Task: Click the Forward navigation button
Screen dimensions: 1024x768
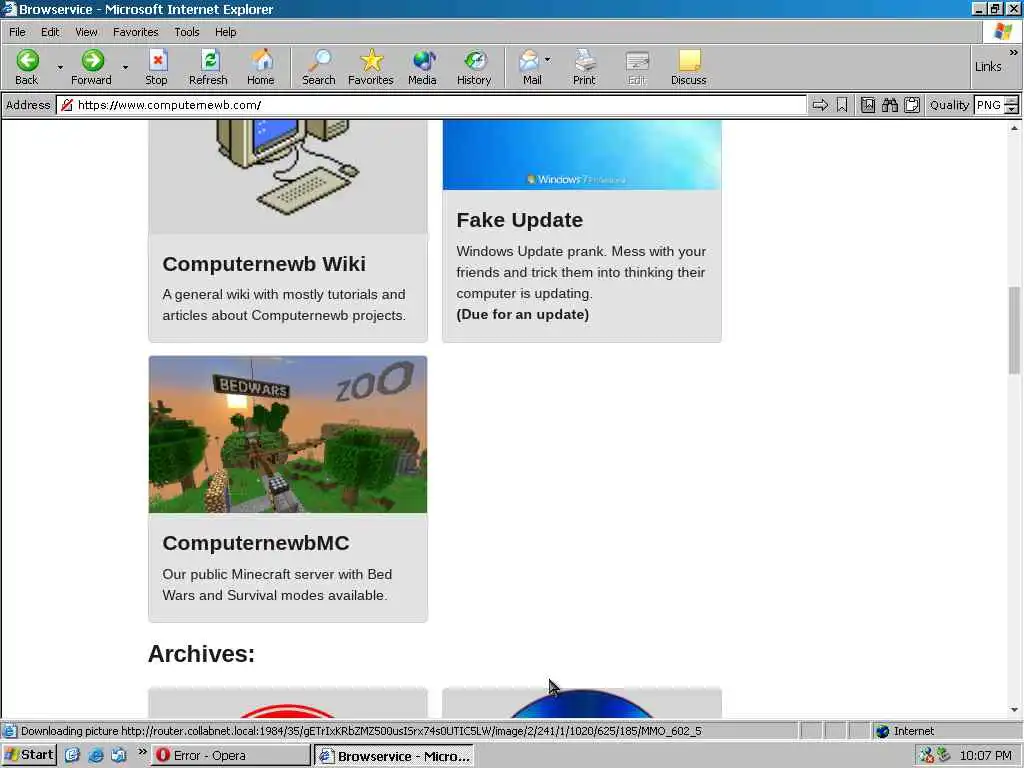Action: (x=91, y=67)
